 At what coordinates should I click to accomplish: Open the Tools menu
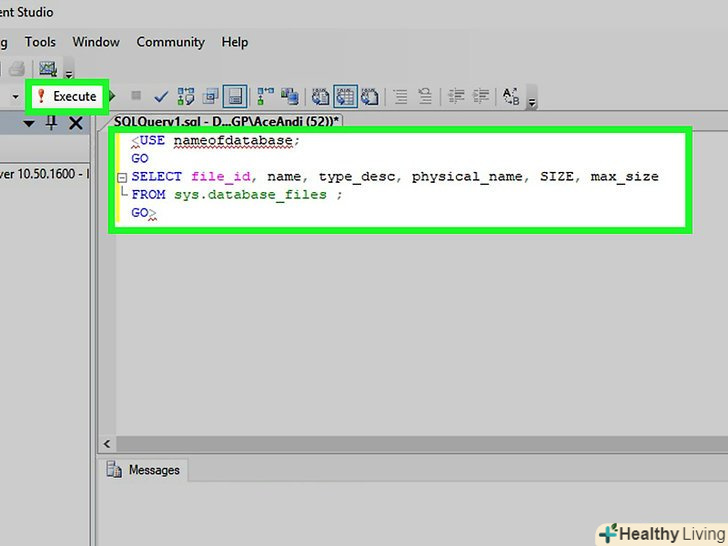coord(40,42)
